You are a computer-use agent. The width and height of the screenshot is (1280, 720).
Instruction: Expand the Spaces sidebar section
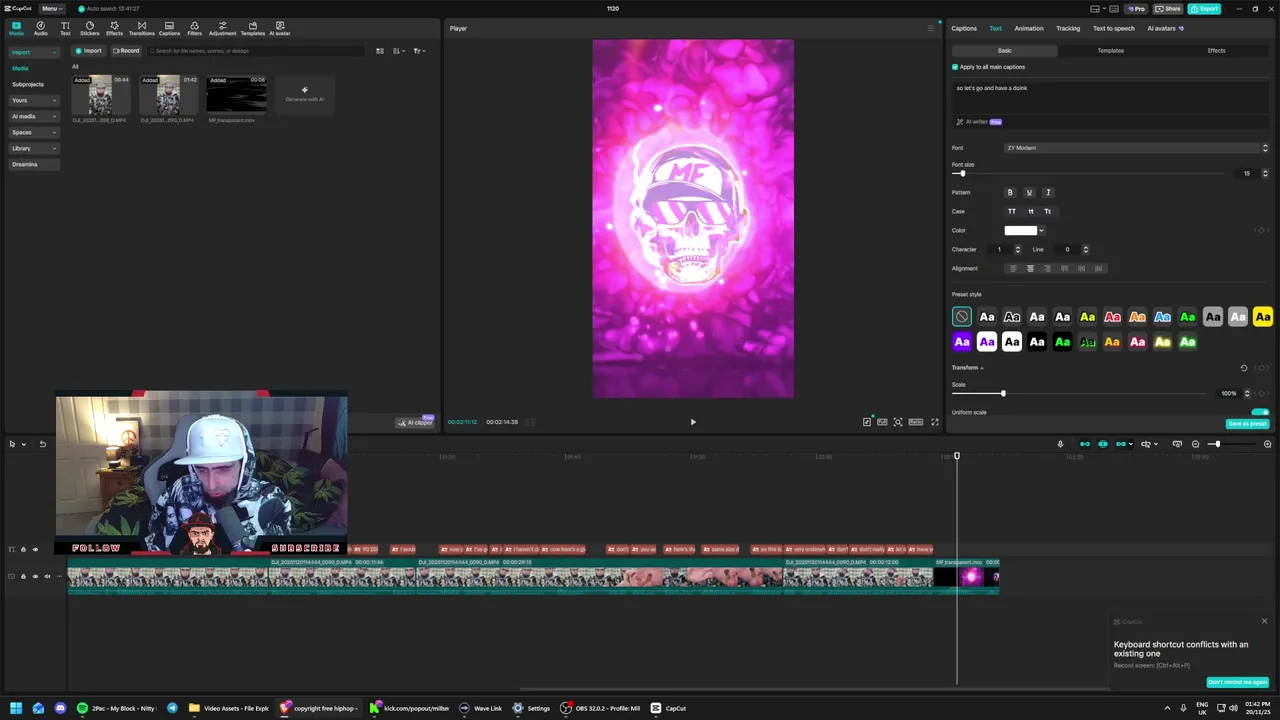[x=34, y=132]
